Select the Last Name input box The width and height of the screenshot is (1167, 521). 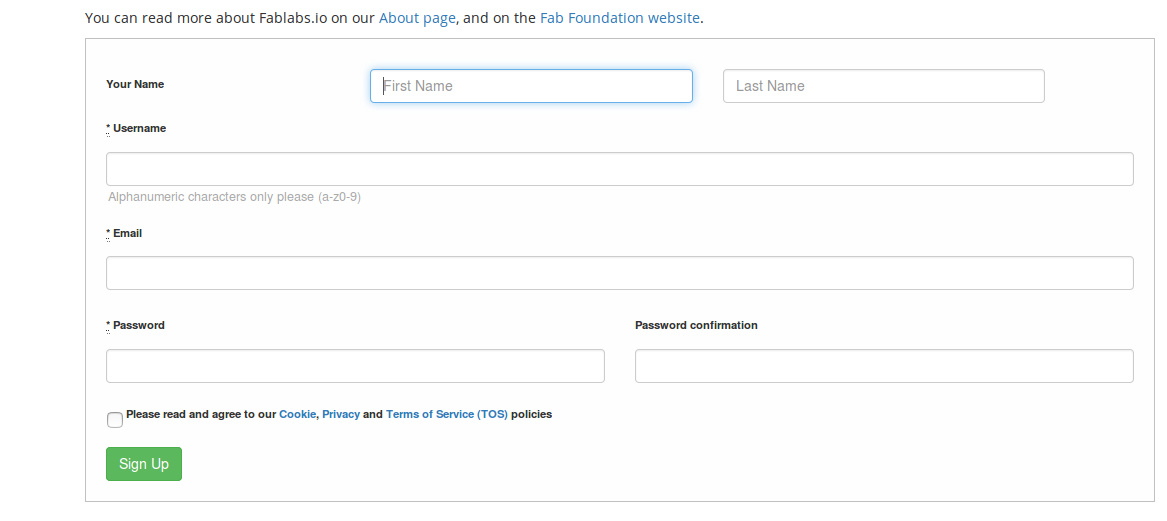[x=883, y=86]
